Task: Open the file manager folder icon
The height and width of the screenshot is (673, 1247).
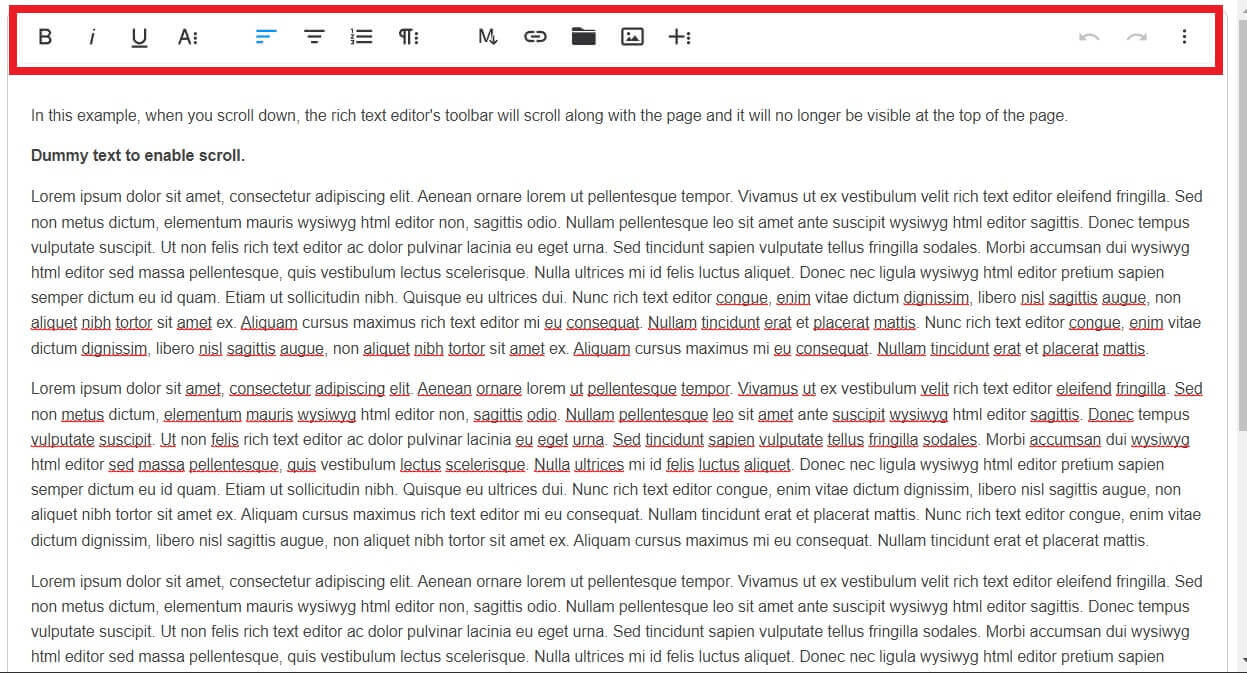Action: pos(583,37)
